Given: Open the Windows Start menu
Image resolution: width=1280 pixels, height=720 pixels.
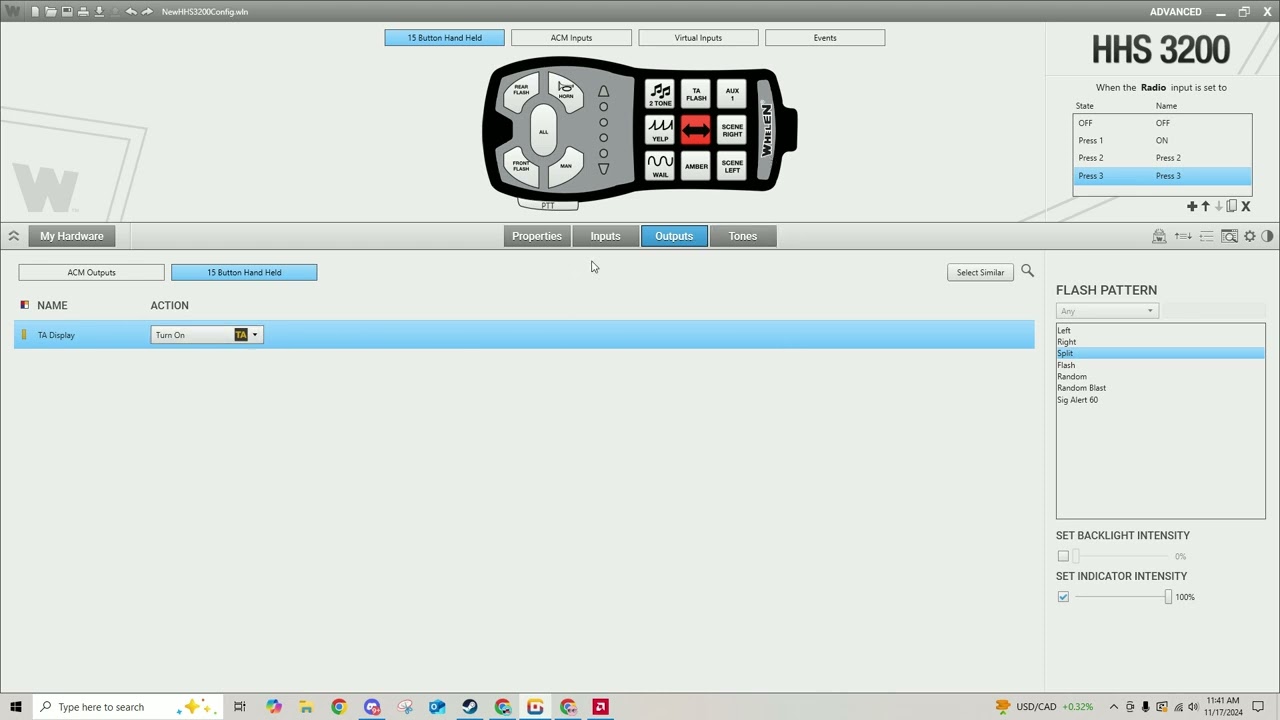Looking at the screenshot, I should click(16, 707).
